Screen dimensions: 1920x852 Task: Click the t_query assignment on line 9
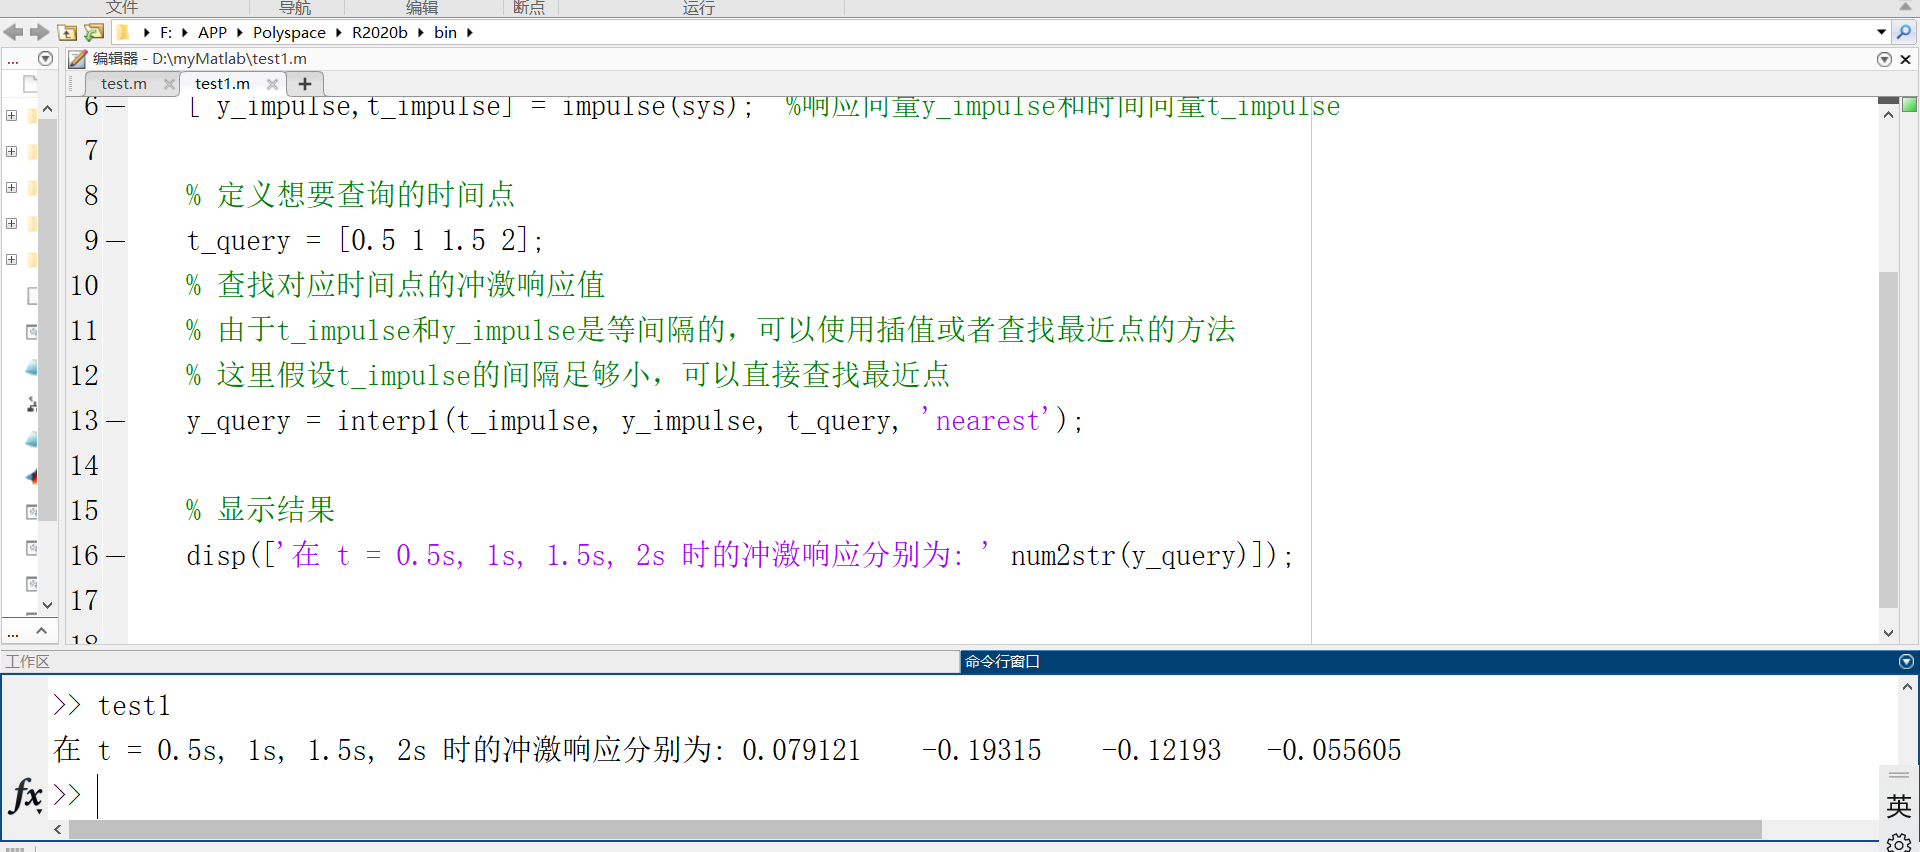click(x=365, y=240)
